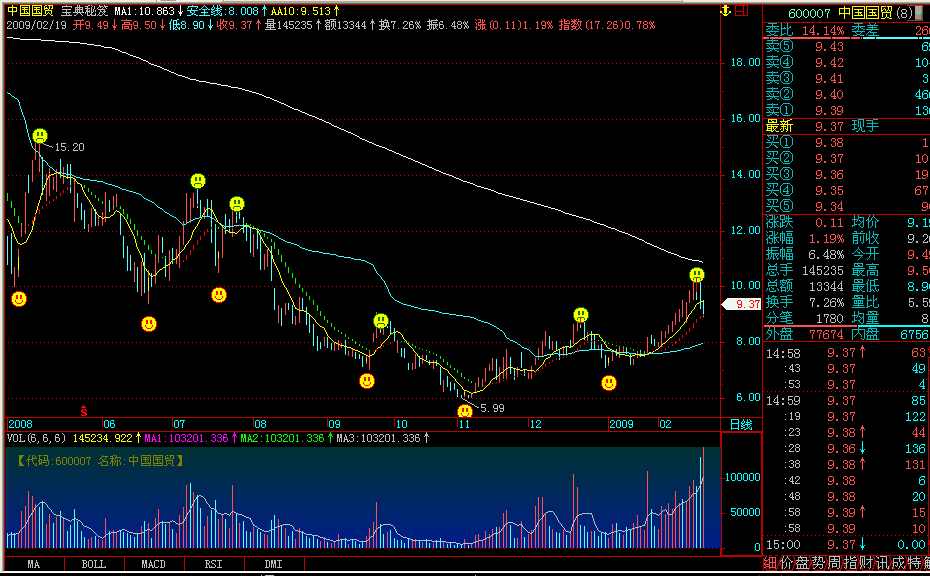Click the smiley marker next to the 5.99 low

tap(465, 410)
